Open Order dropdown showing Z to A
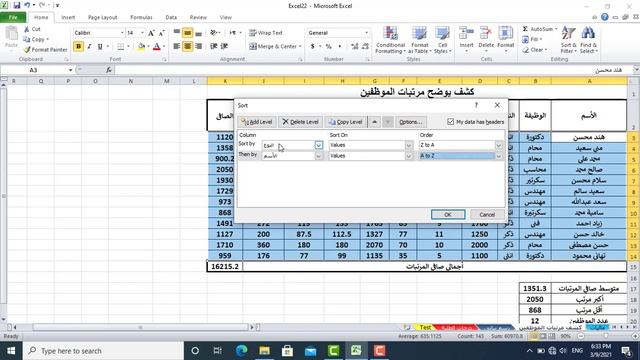Screen dimensions: 640x360 click(499, 145)
